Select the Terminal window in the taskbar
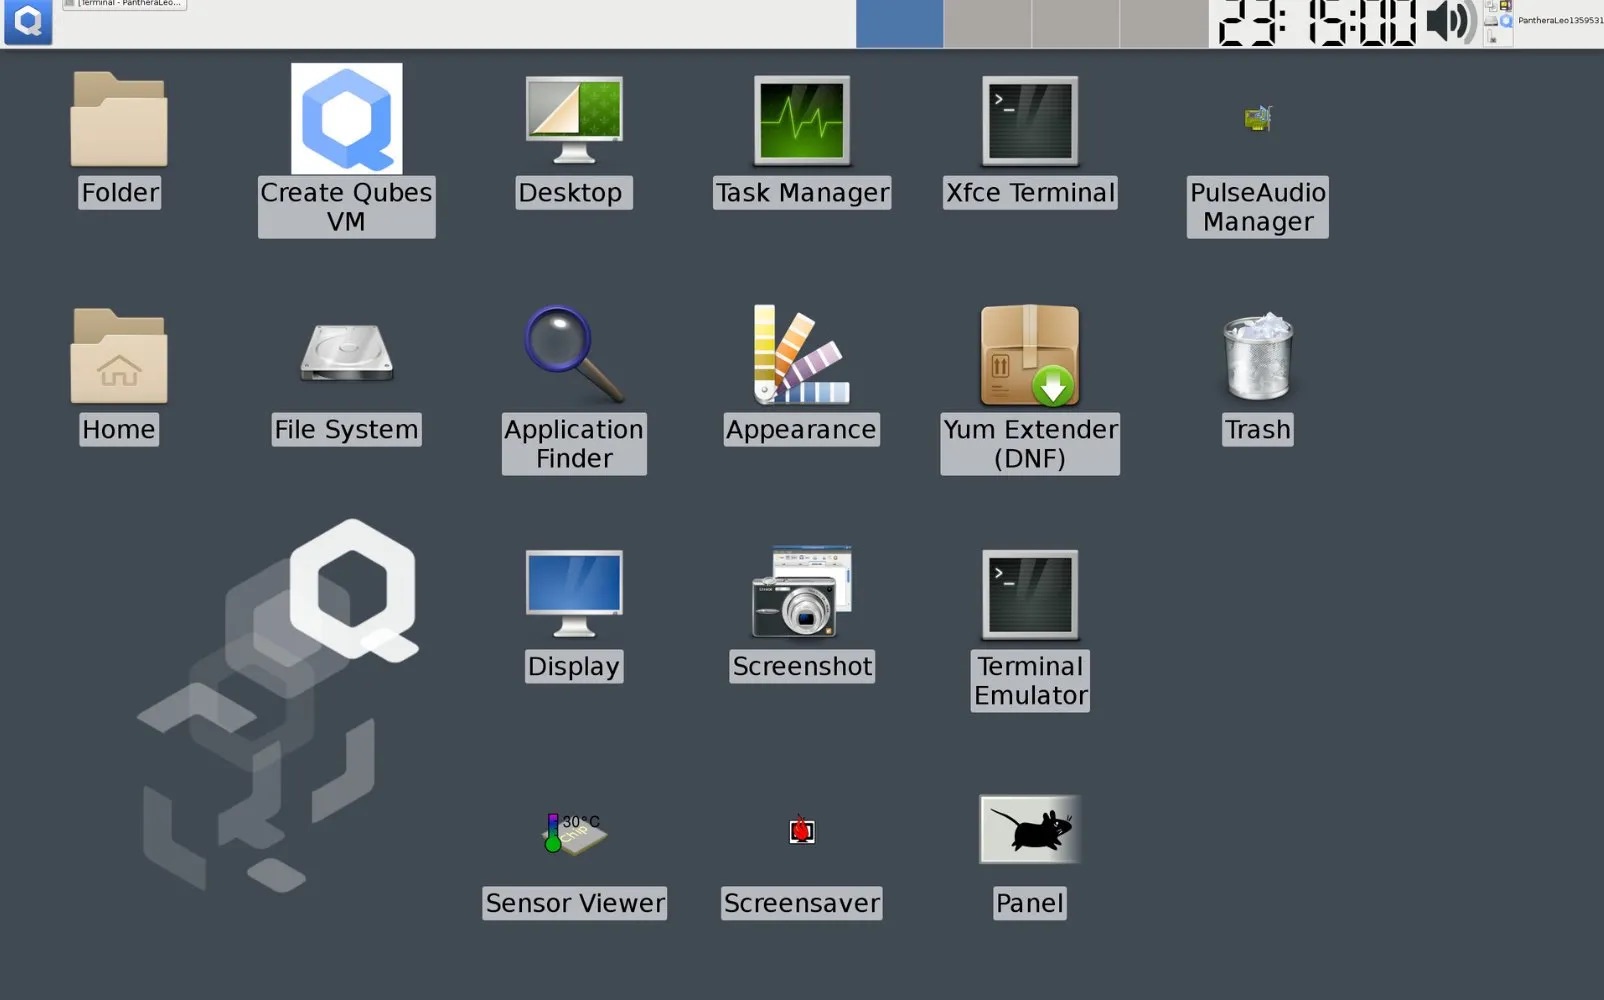This screenshot has height=1000, width=1604. tap(123, 5)
